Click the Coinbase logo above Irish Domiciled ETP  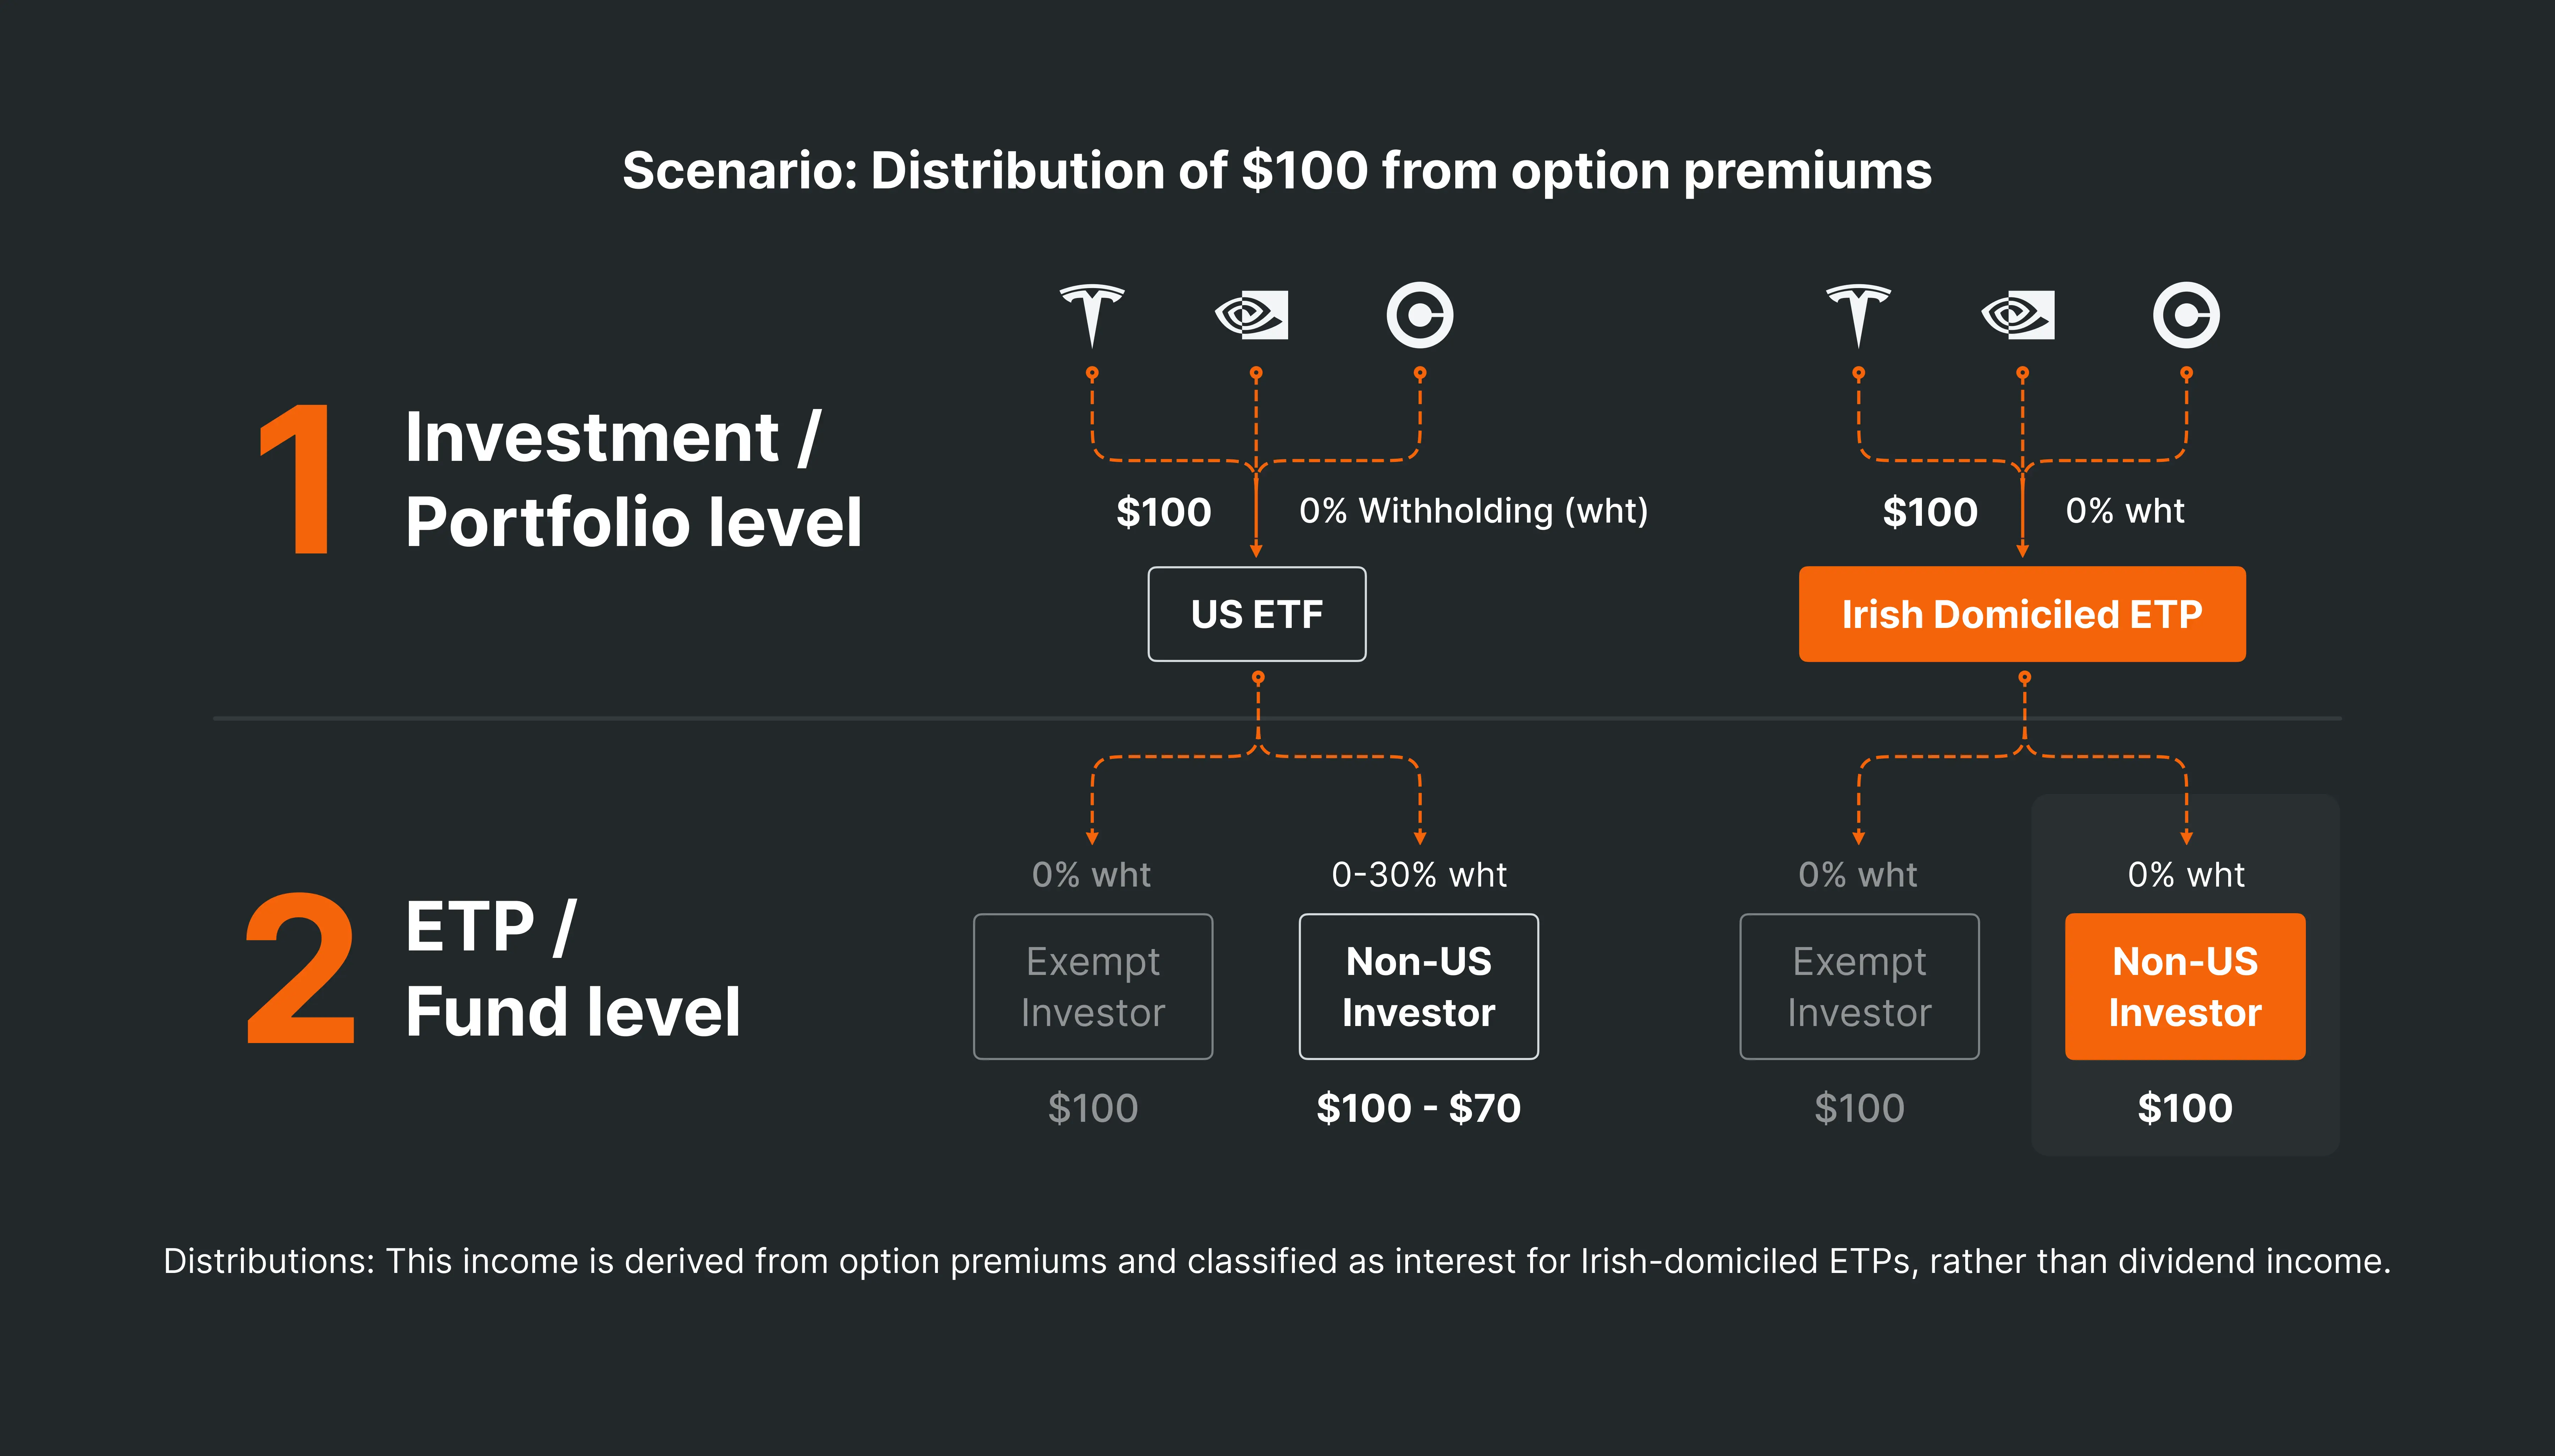pos(2186,315)
